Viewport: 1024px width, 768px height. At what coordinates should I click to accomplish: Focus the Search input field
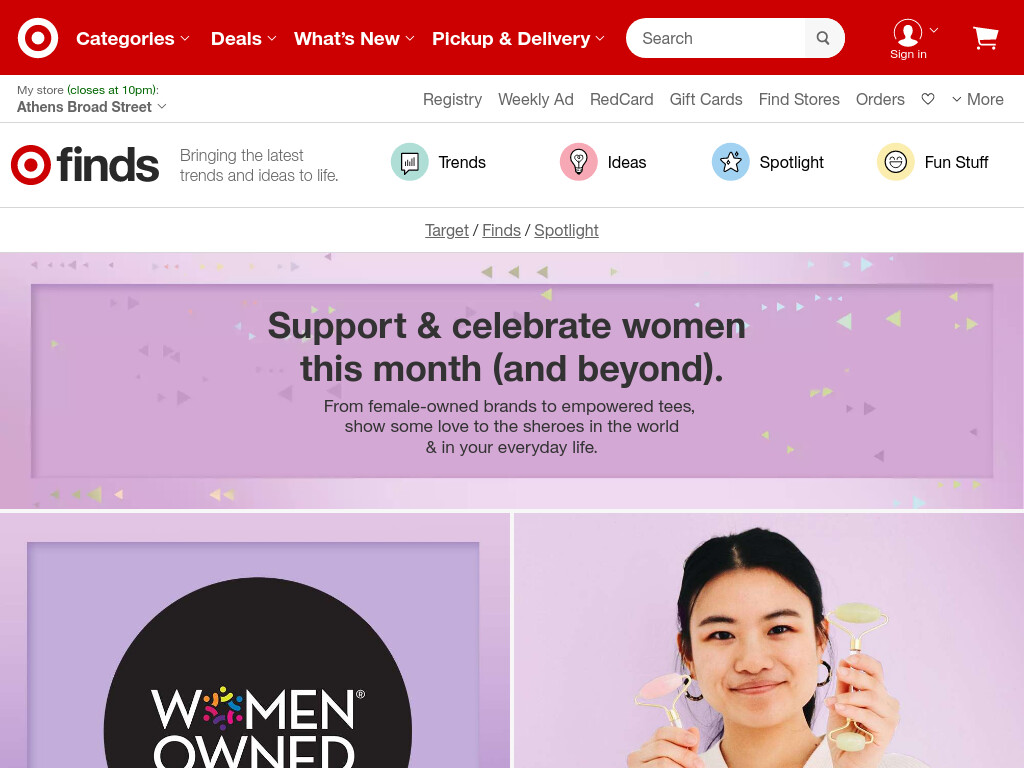point(716,38)
